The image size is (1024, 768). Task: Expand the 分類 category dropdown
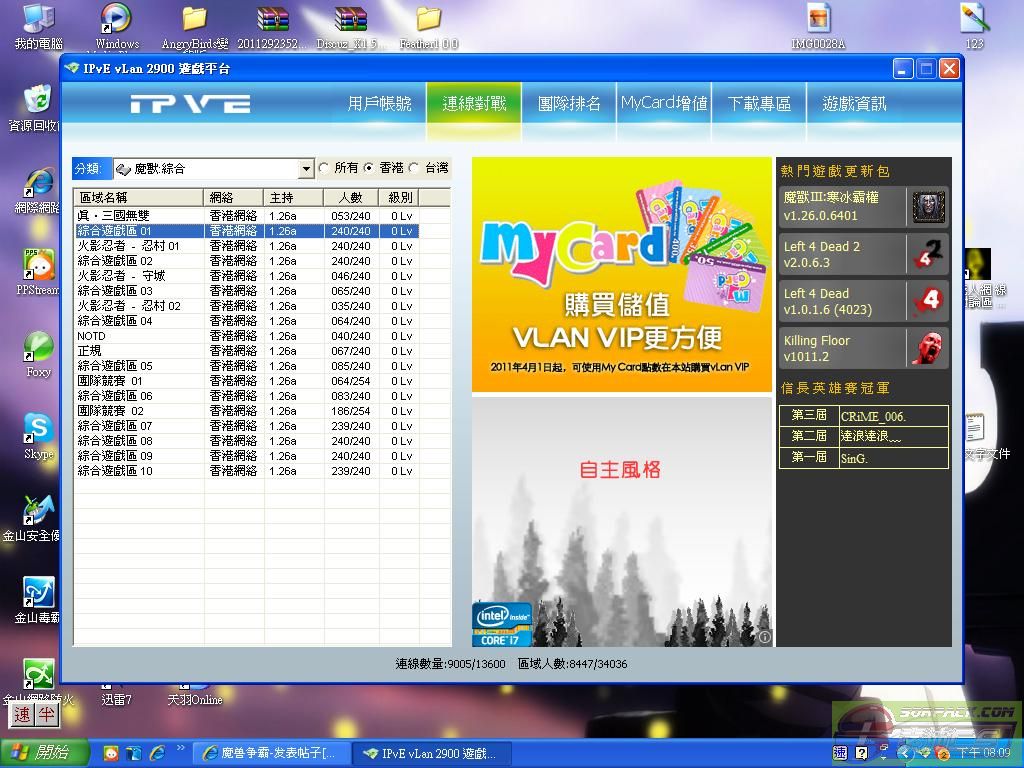tap(306, 169)
